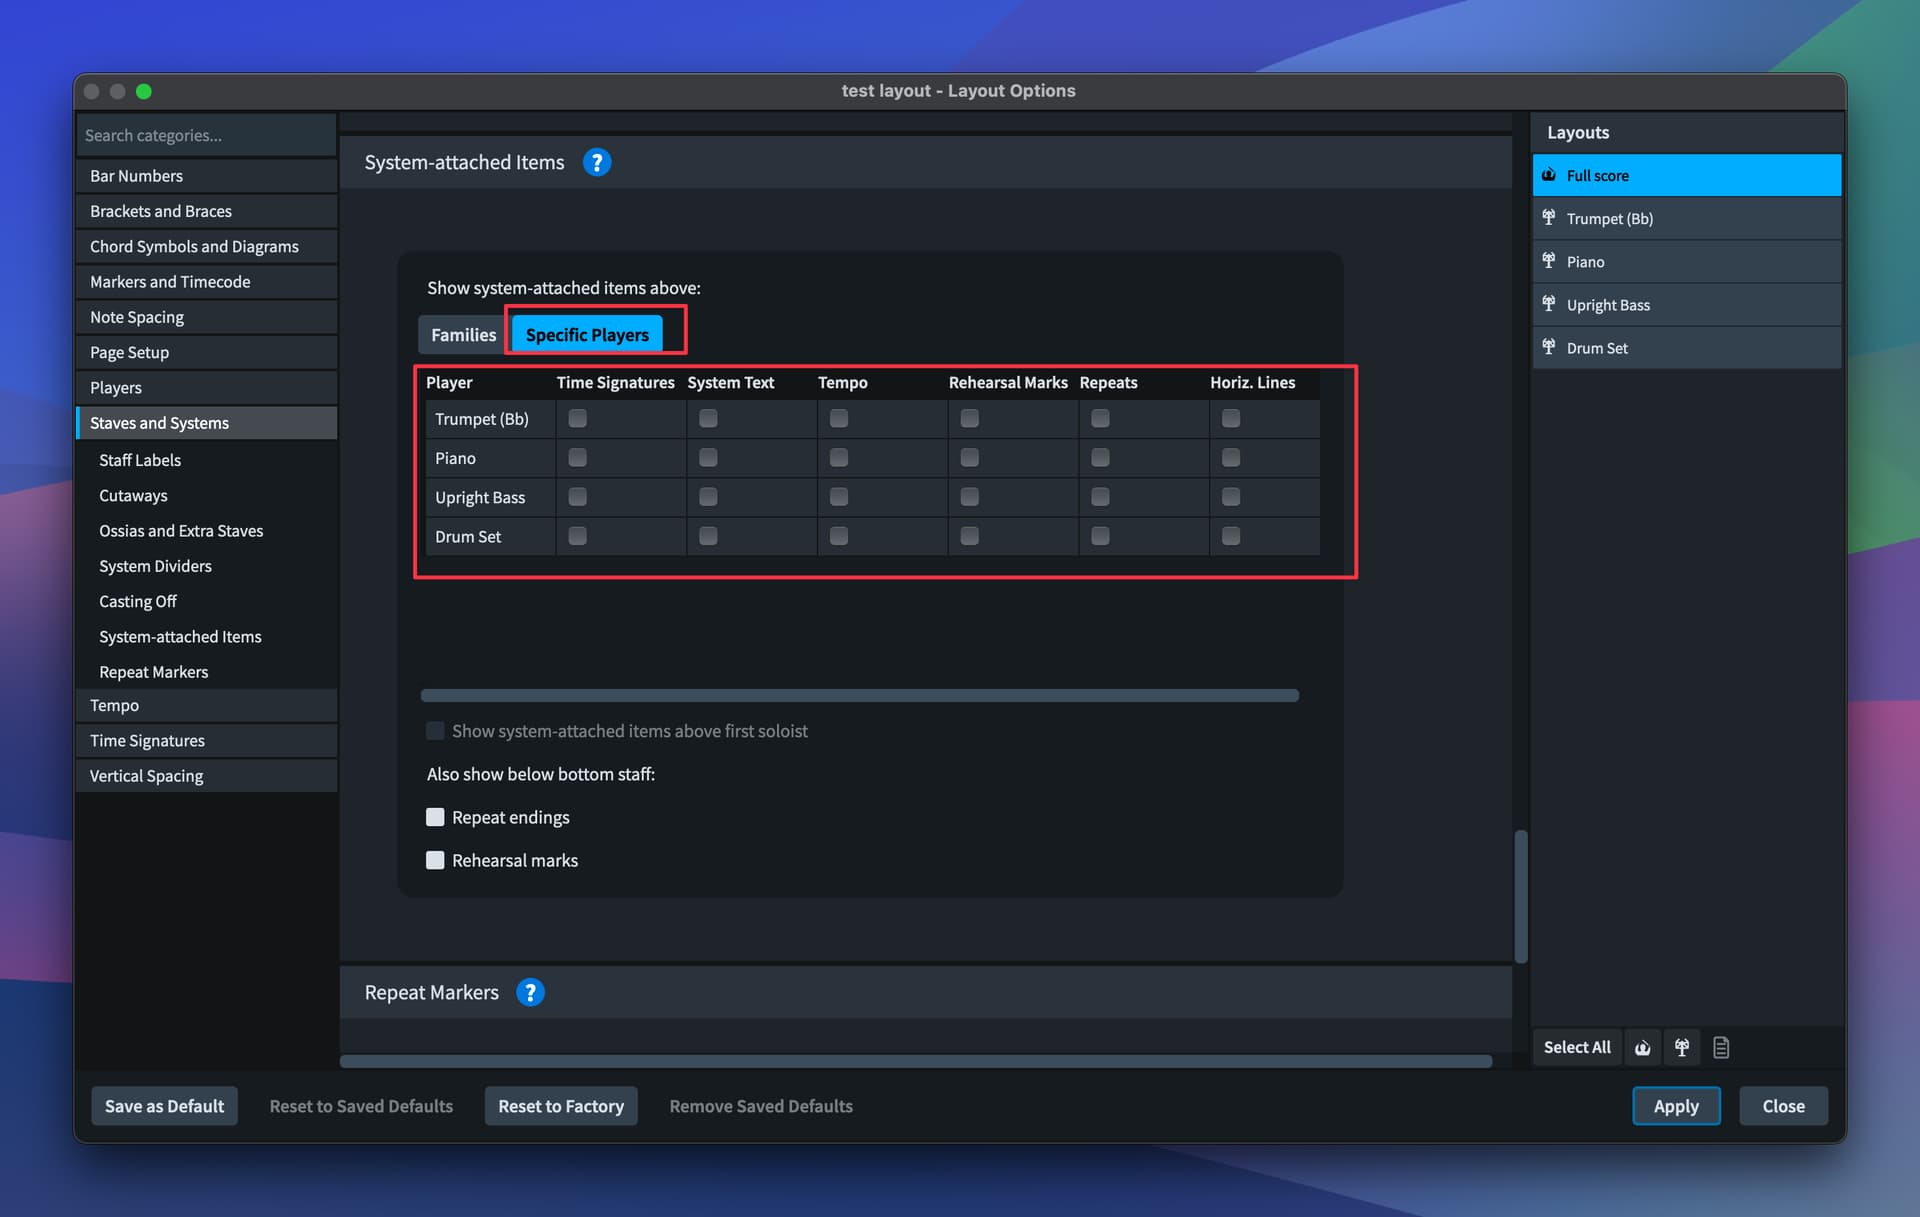The width and height of the screenshot is (1920, 1217).
Task: Select the Trumpet (Bb) part layout
Action: coord(1686,218)
